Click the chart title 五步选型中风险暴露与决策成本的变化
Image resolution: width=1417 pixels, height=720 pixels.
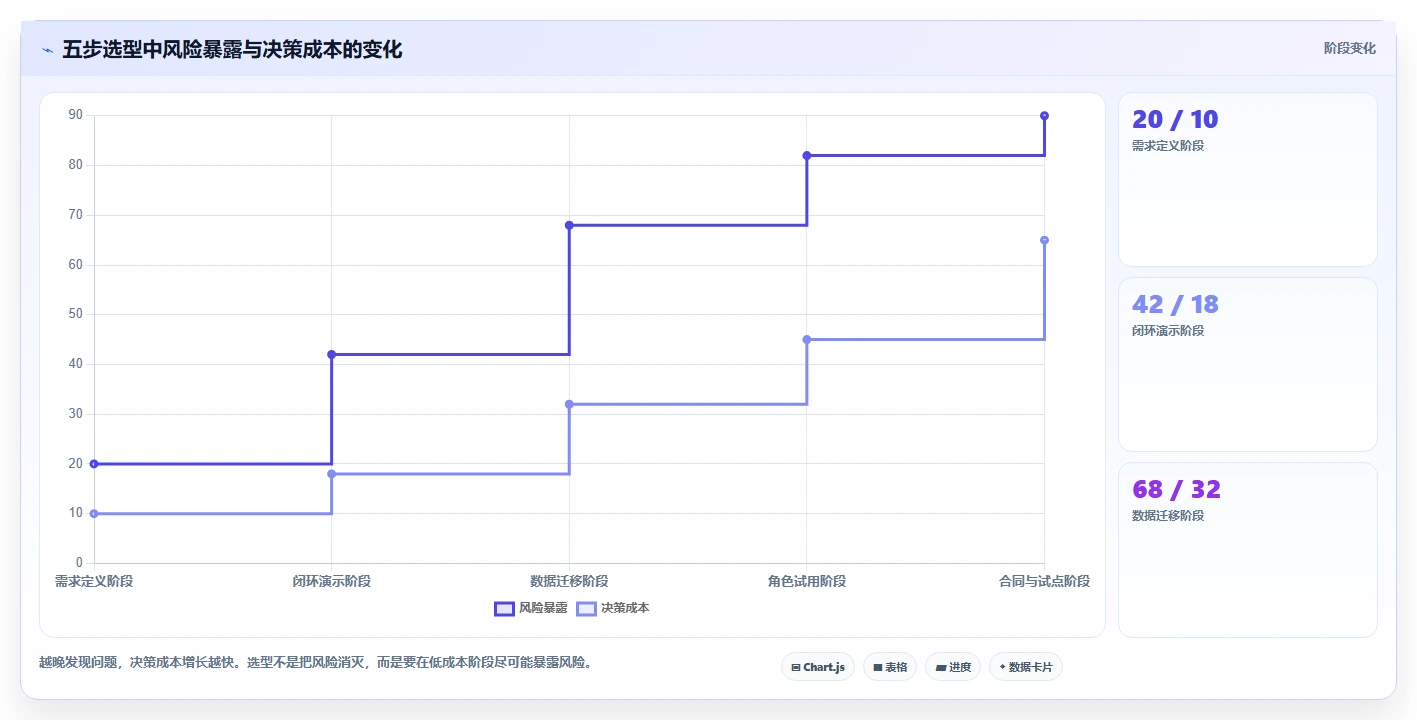[x=232, y=50]
